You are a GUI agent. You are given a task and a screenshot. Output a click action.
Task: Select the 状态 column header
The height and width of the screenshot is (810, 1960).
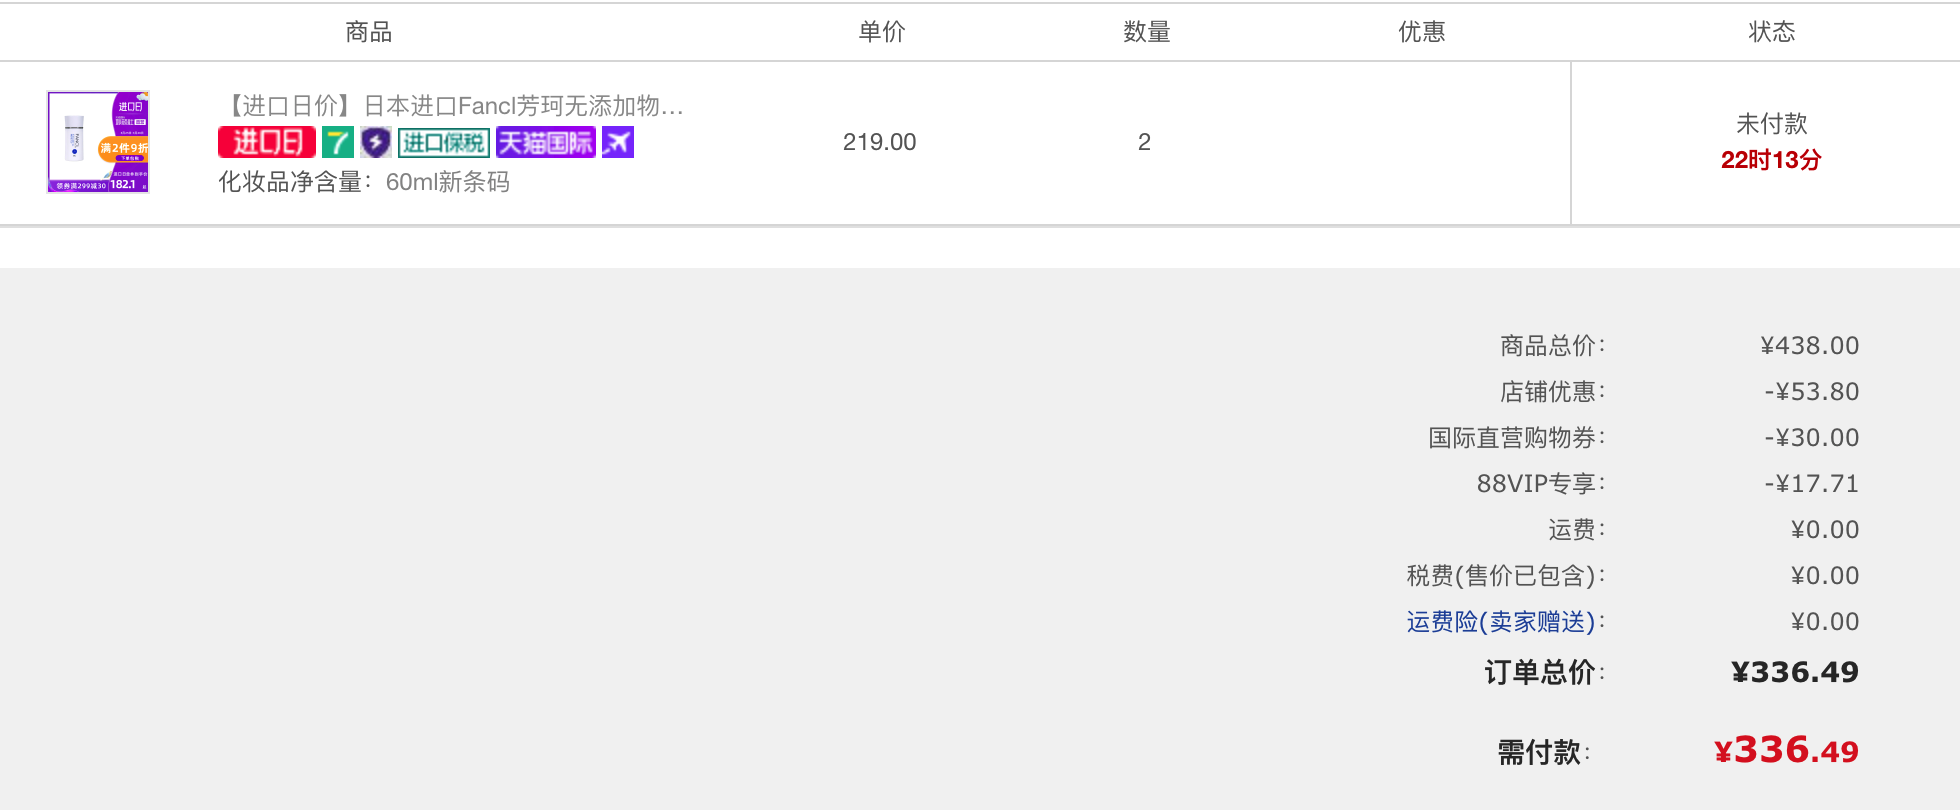pos(1772,32)
